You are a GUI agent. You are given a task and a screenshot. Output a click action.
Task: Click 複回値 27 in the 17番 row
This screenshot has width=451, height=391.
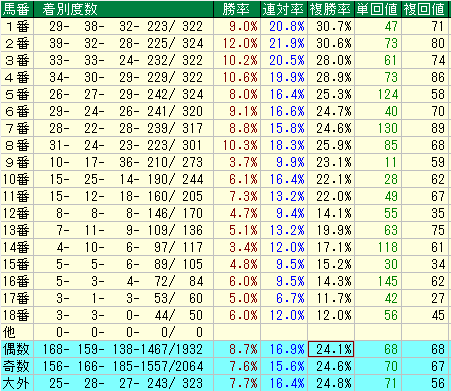click(425, 298)
